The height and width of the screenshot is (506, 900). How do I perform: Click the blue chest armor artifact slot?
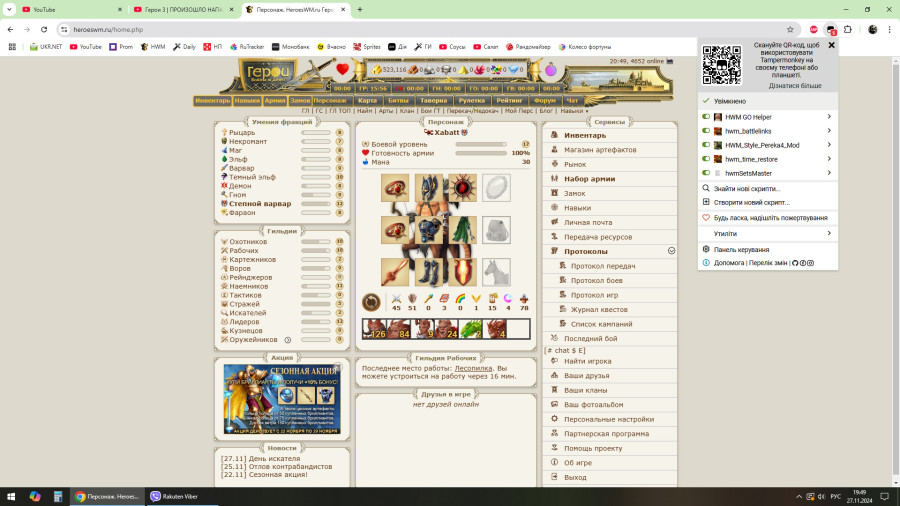(x=429, y=230)
